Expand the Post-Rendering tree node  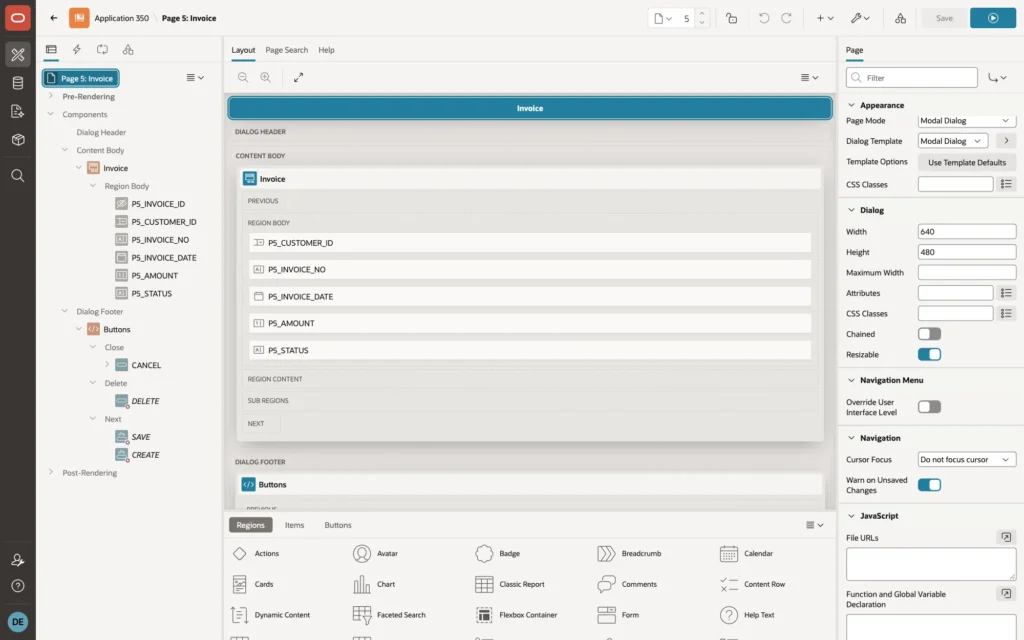pos(51,472)
